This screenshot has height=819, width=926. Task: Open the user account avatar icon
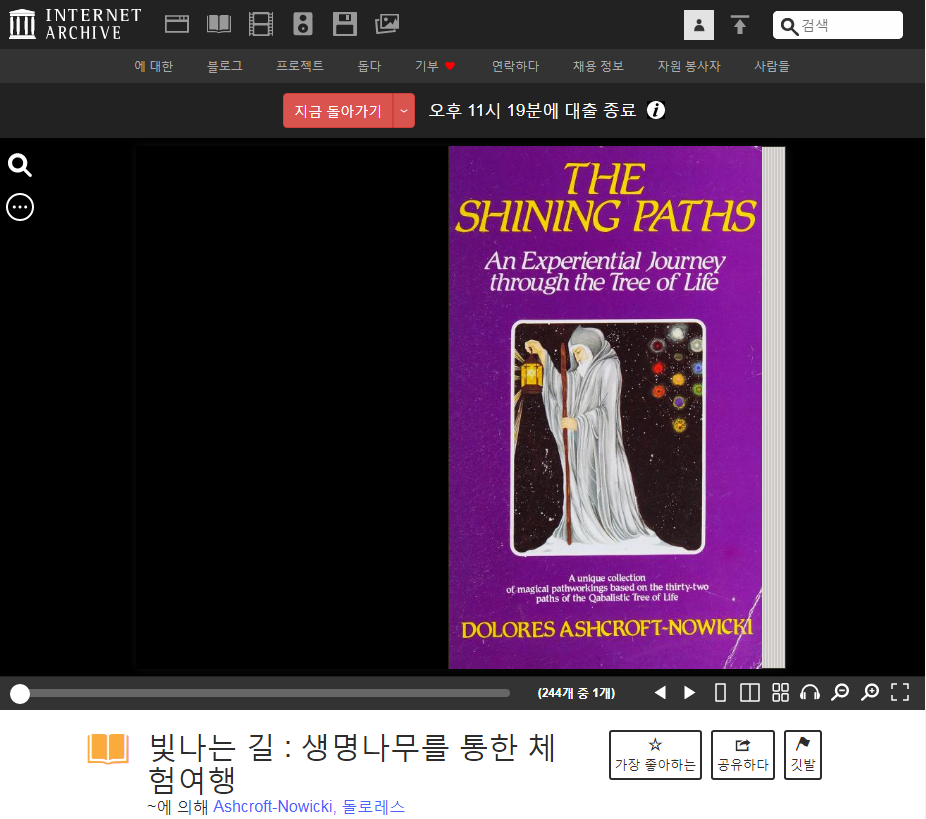pos(699,25)
